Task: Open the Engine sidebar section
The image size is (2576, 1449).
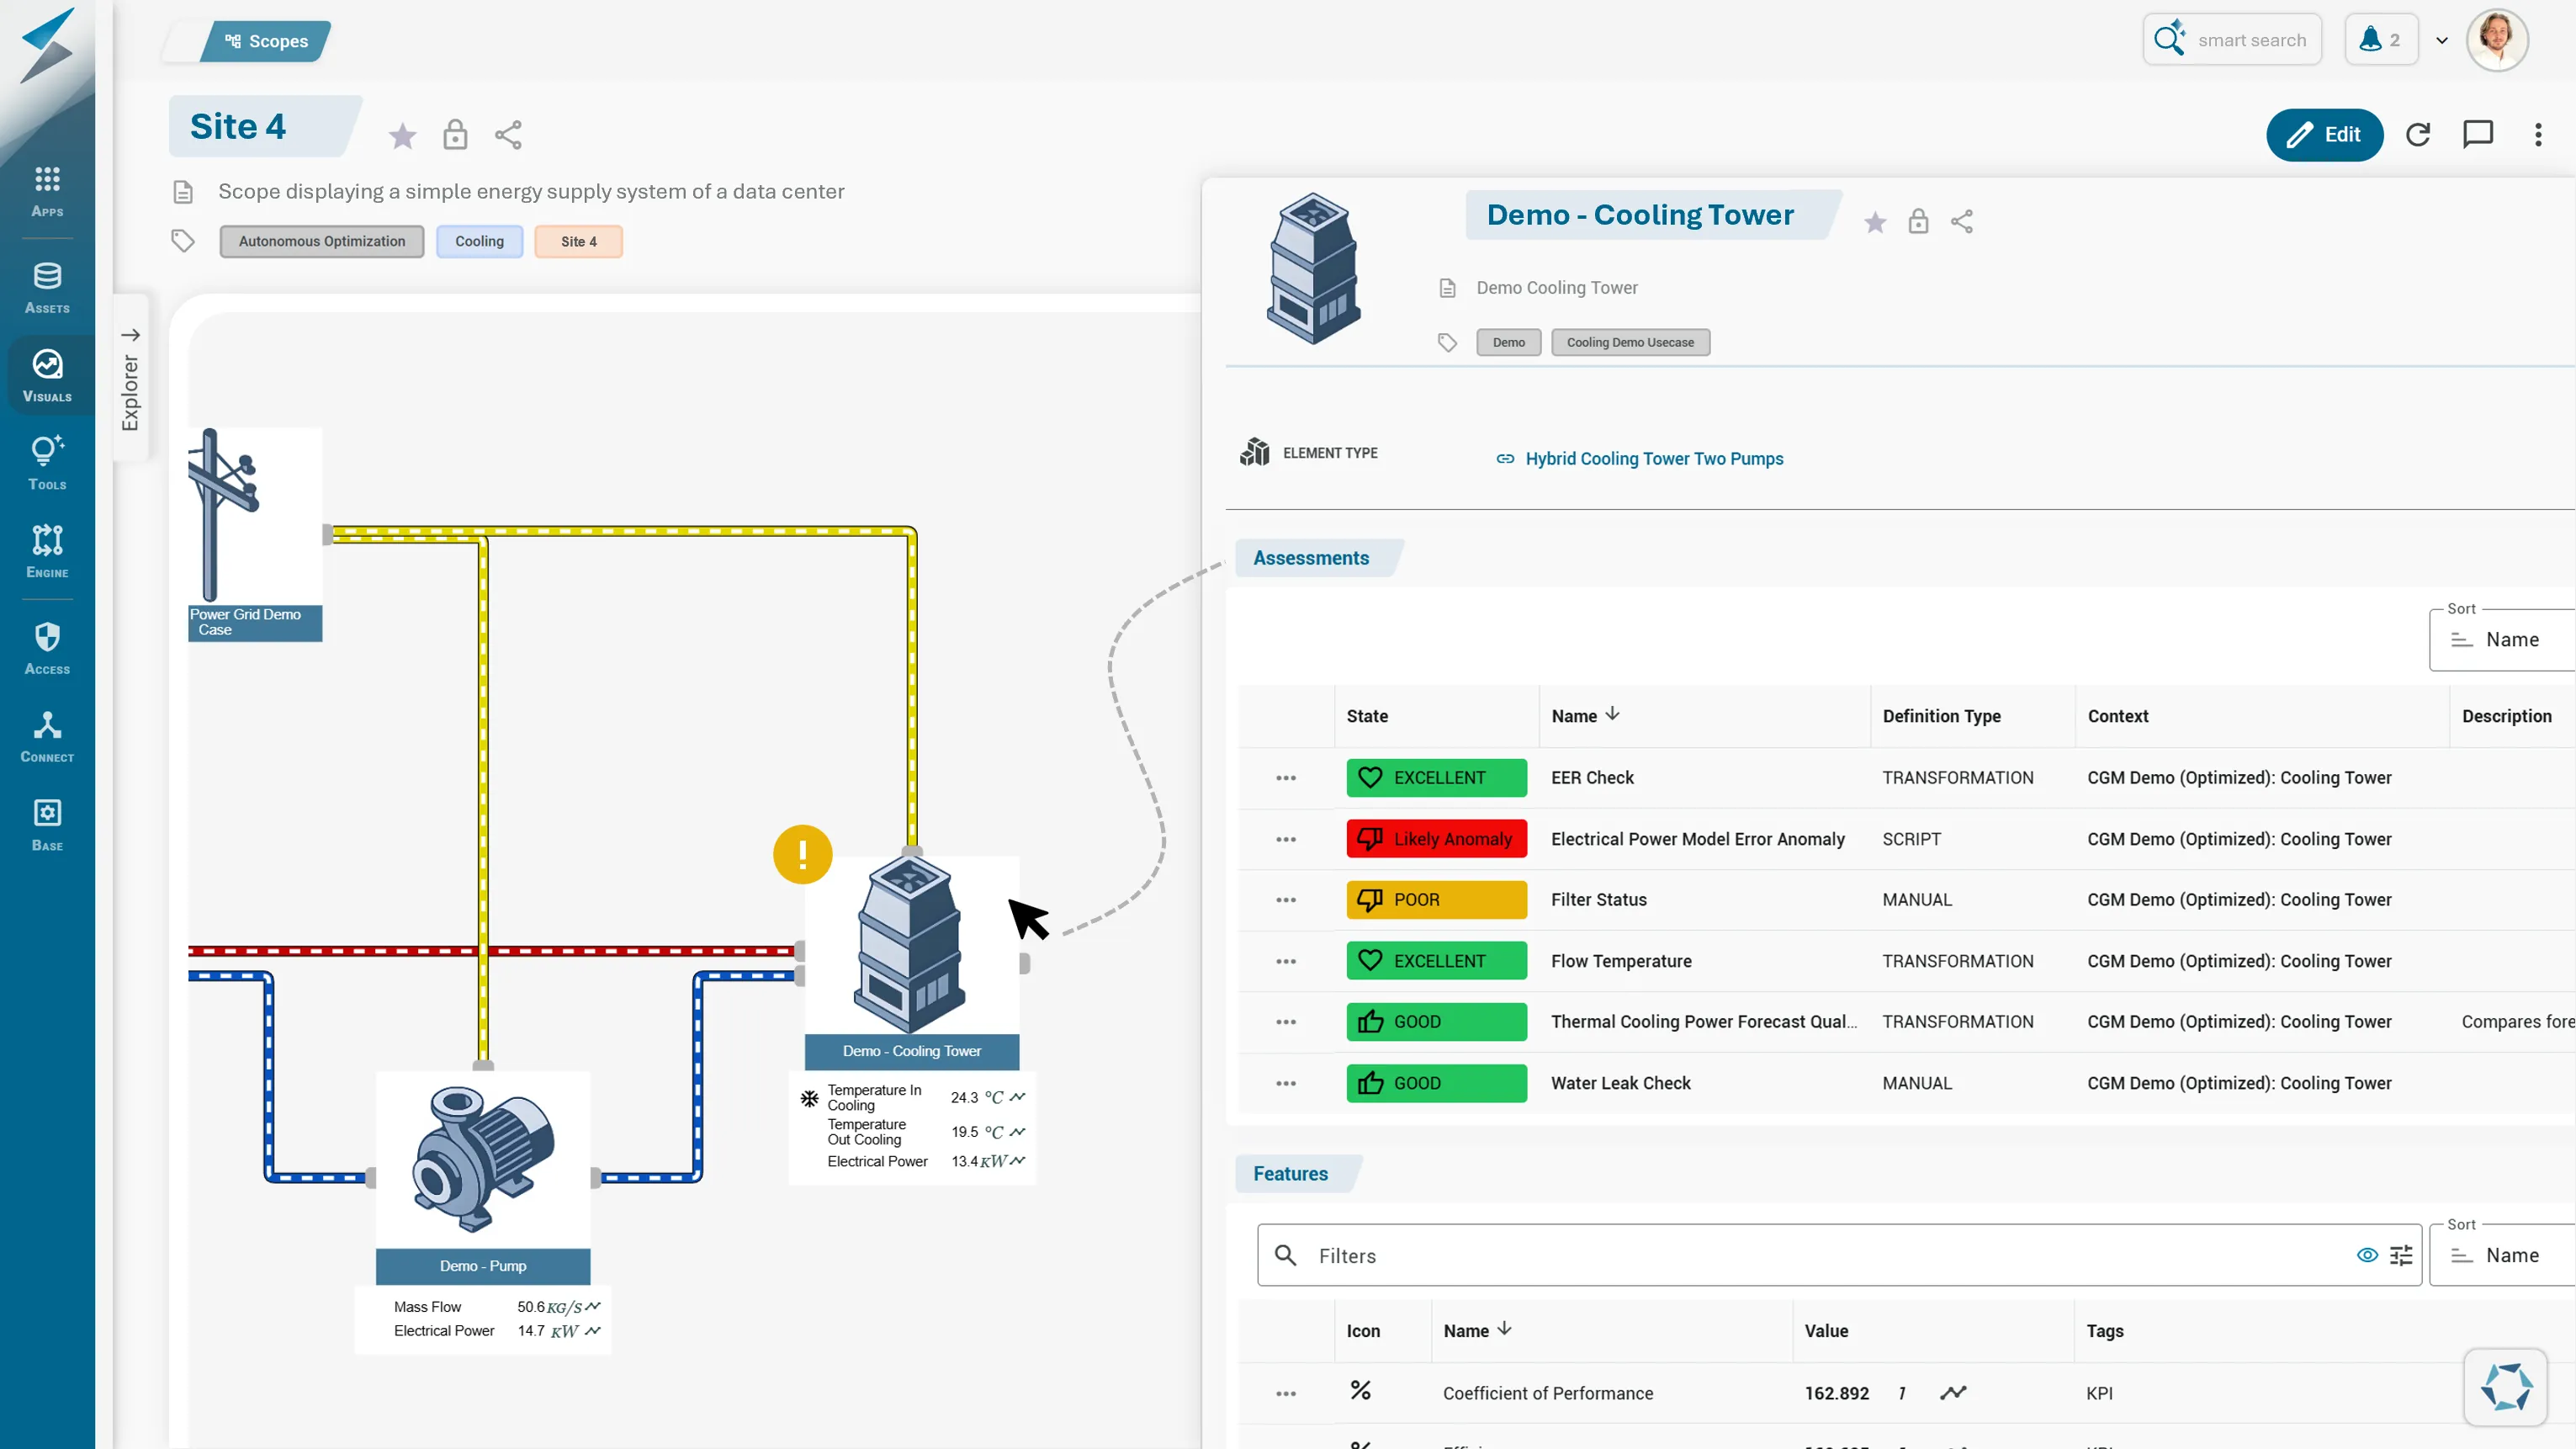Action: pyautogui.click(x=47, y=551)
